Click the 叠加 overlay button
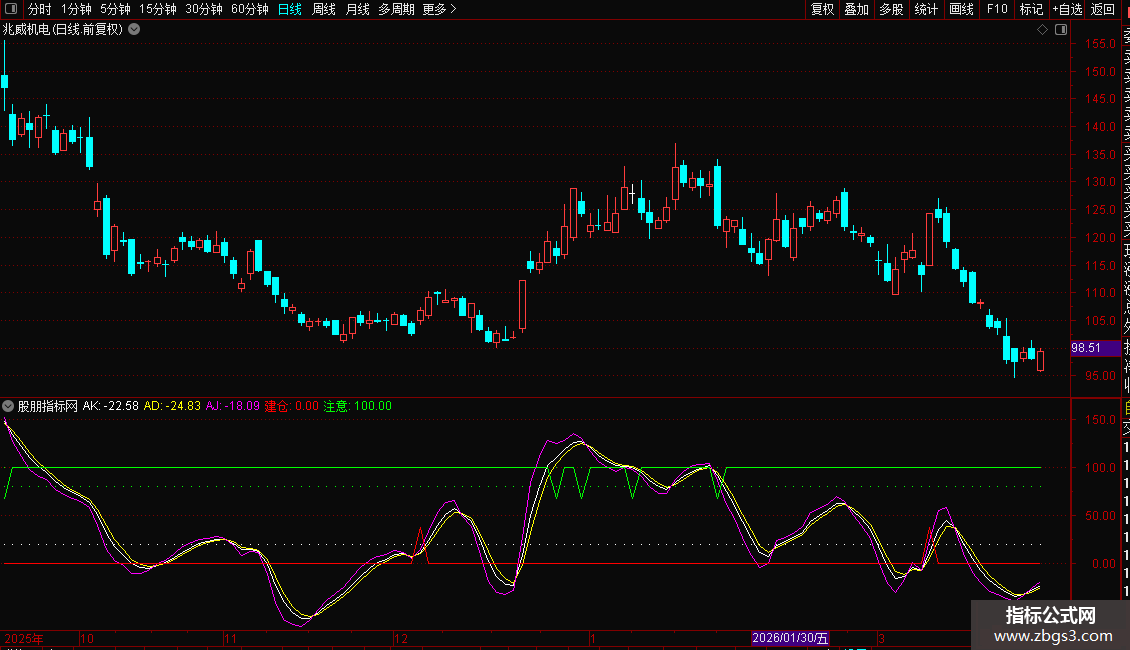Screen dimensions: 1130x650 (x=857, y=9)
